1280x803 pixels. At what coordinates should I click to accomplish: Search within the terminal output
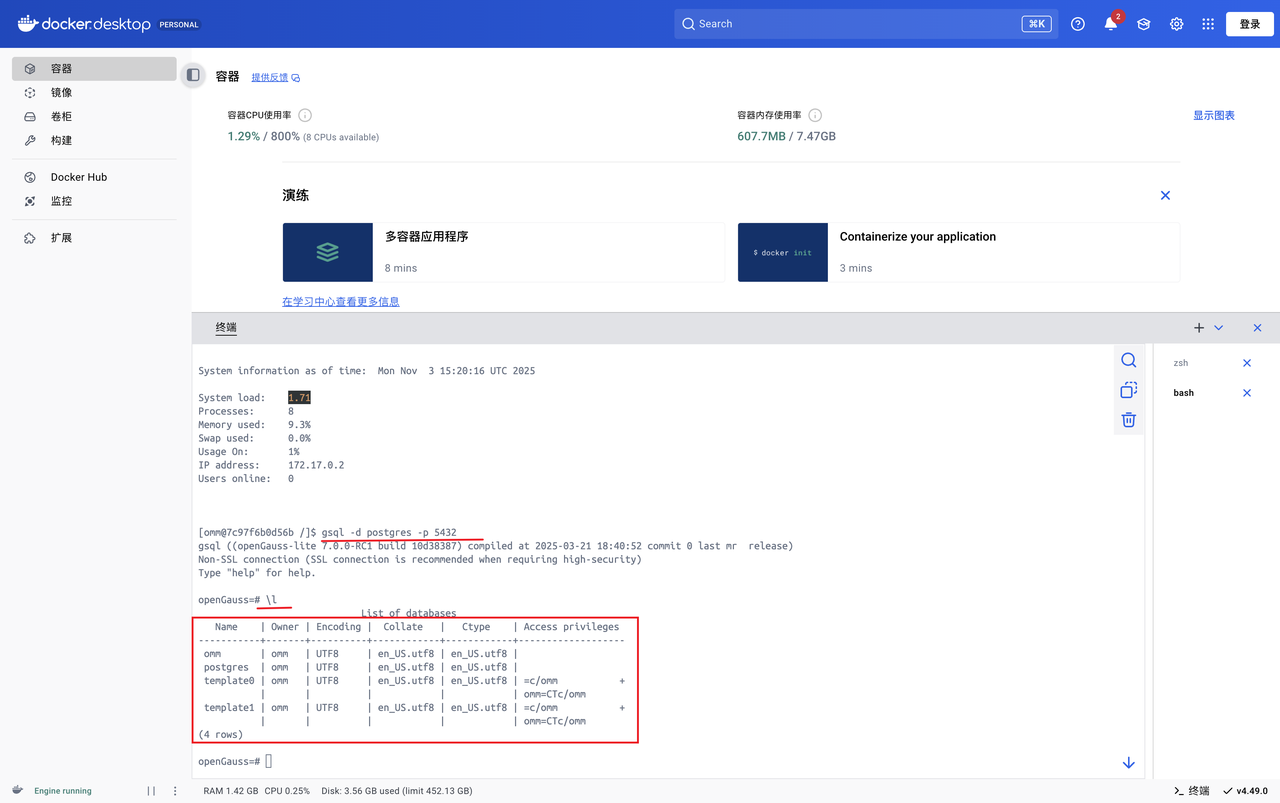pyautogui.click(x=1129, y=361)
